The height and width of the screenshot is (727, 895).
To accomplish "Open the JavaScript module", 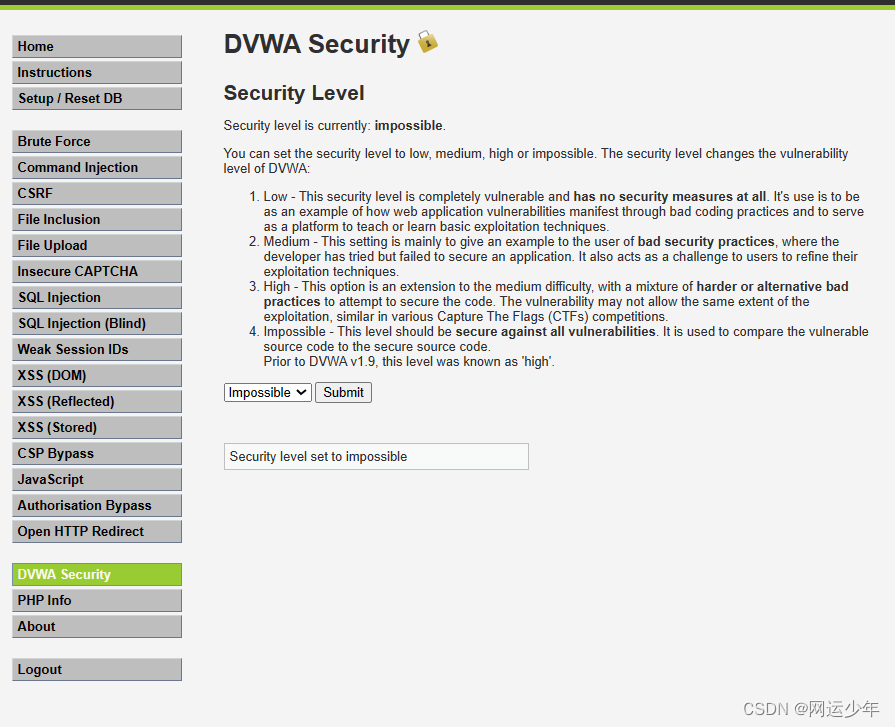I will [96, 479].
